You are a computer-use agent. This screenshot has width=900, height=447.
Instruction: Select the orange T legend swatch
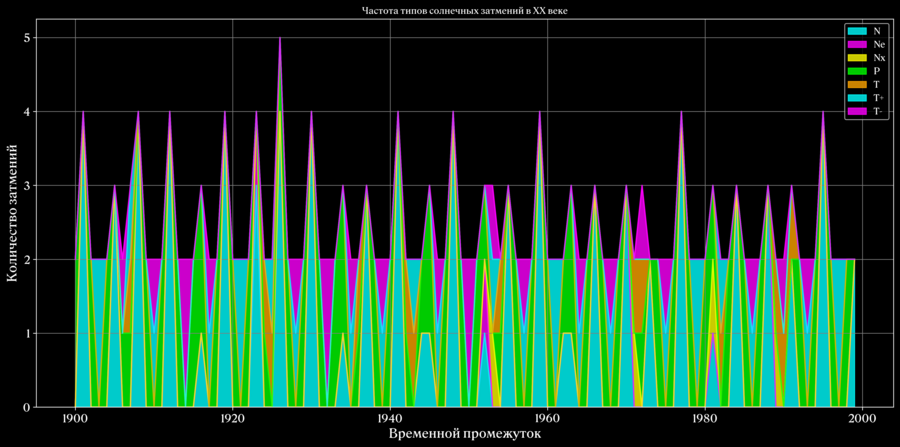(856, 85)
